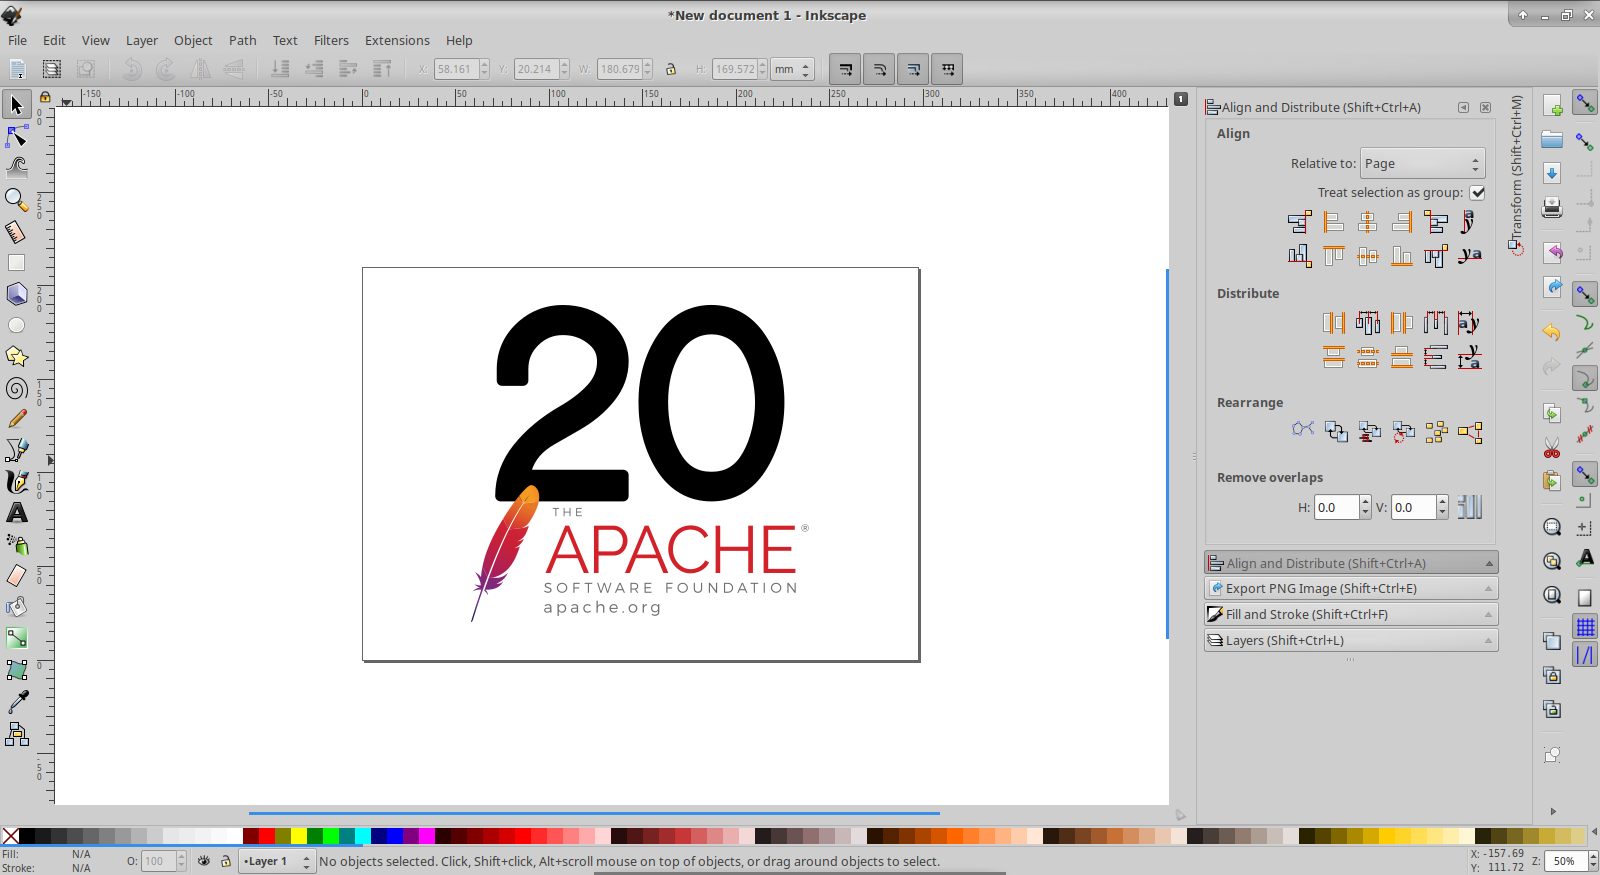
Task: Open the Extensions menu
Action: point(397,40)
